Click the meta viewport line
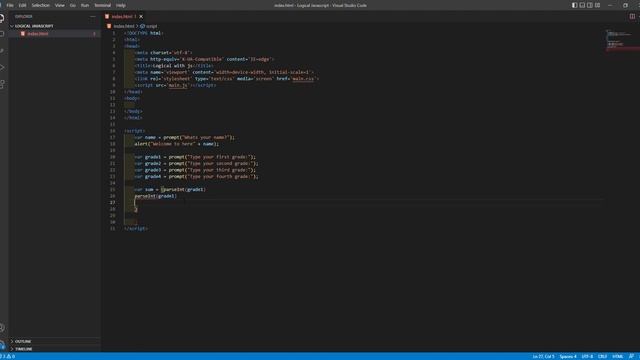 tap(224, 72)
